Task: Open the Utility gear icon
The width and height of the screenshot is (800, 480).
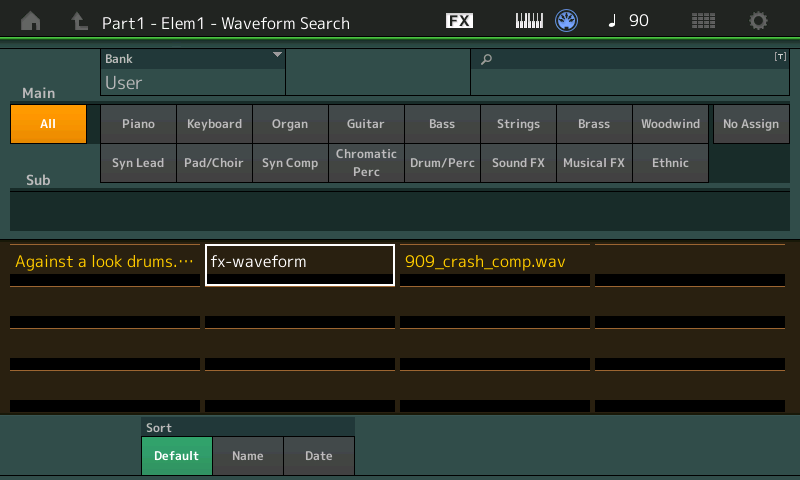Action: [759, 21]
